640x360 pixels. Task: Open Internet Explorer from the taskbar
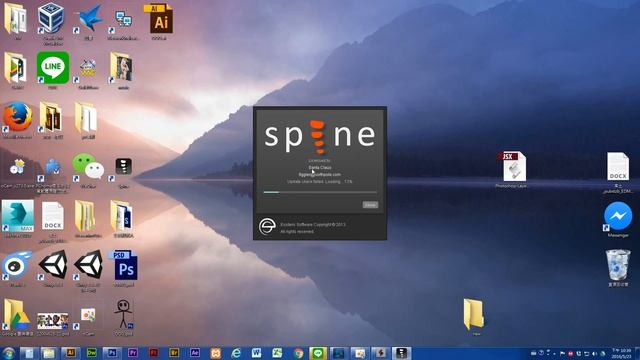pos(236,353)
